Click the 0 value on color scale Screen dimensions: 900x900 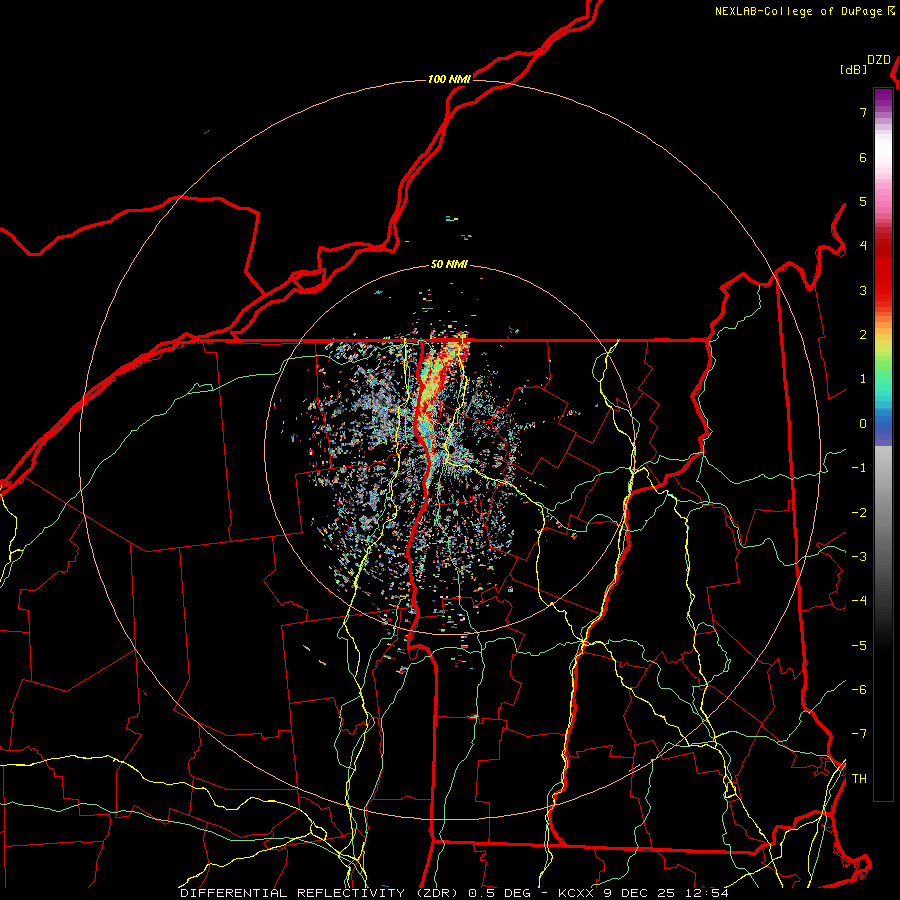tap(863, 424)
